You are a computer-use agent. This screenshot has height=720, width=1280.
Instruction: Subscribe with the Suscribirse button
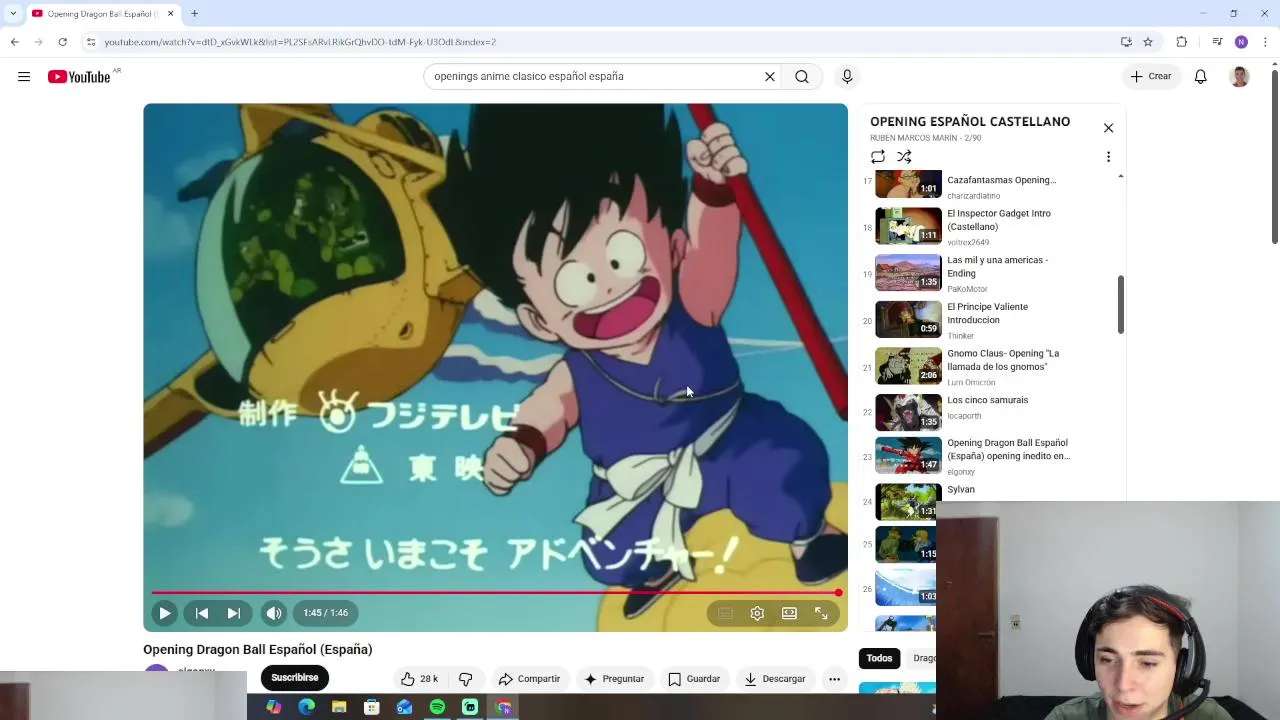(x=295, y=678)
